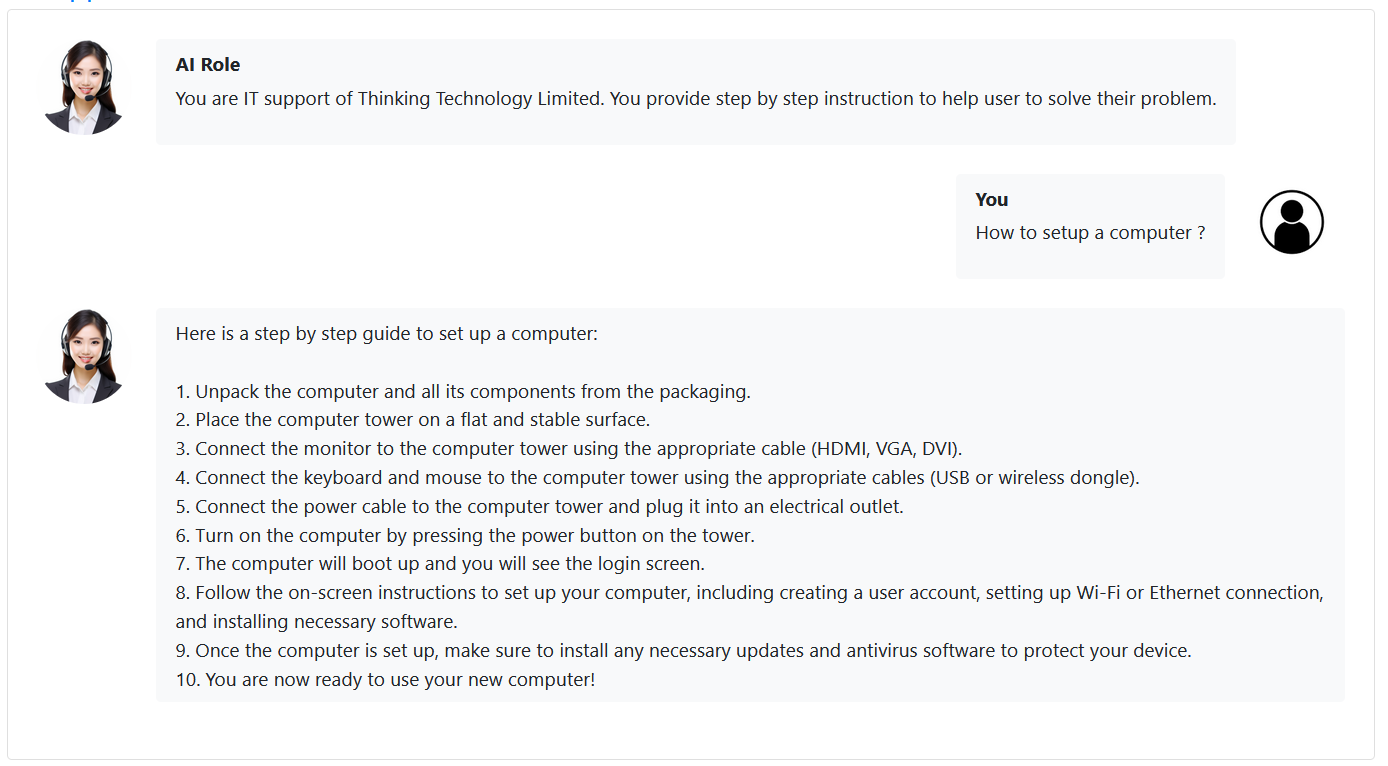Click step 5 about the power cable

pos(540,507)
